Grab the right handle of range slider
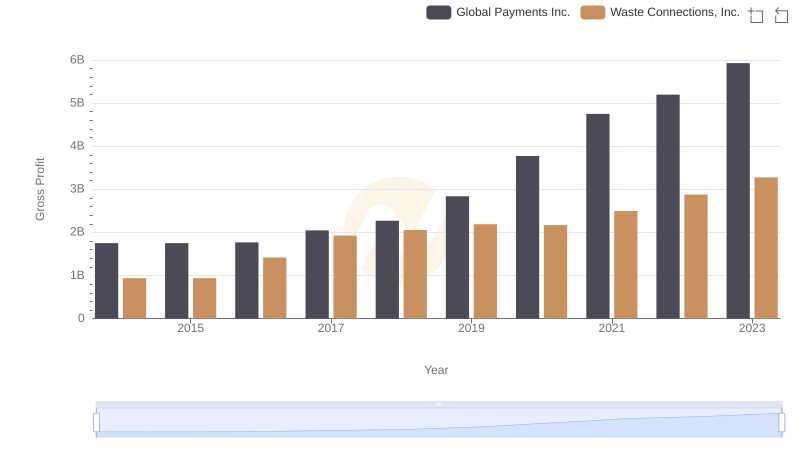800x461 pixels. click(782, 423)
